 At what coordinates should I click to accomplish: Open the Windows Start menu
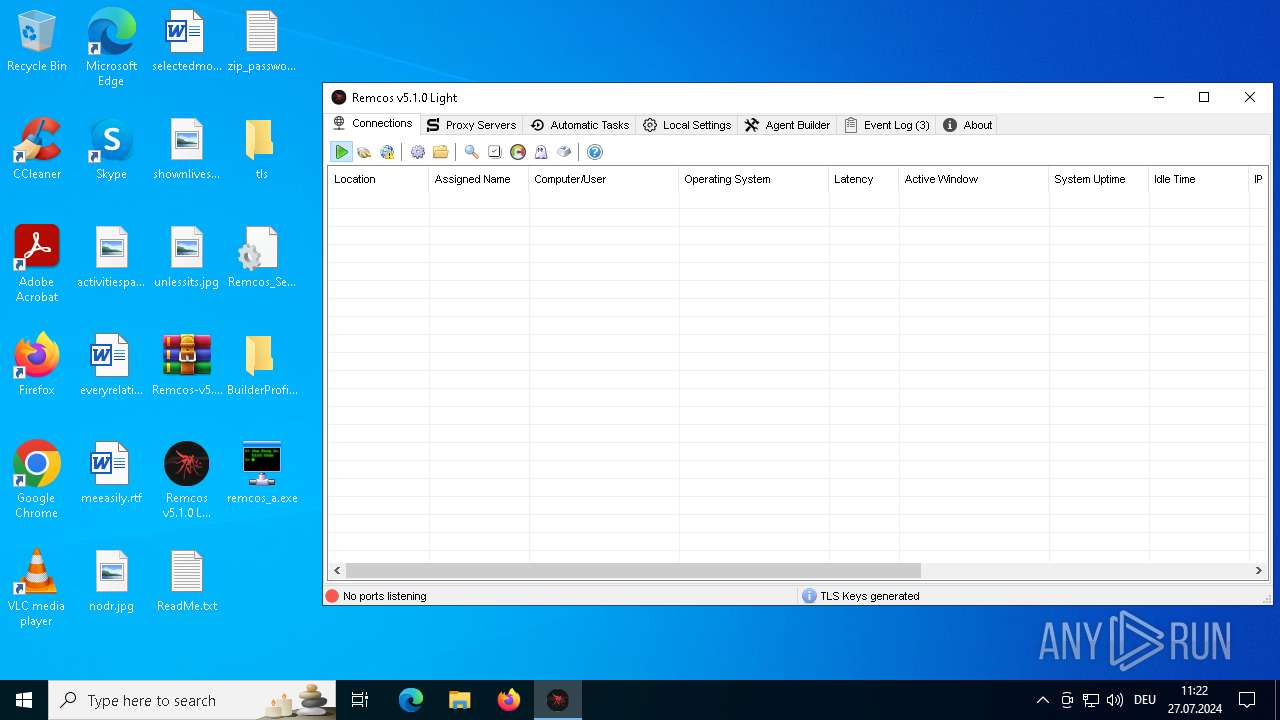(x=24, y=700)
